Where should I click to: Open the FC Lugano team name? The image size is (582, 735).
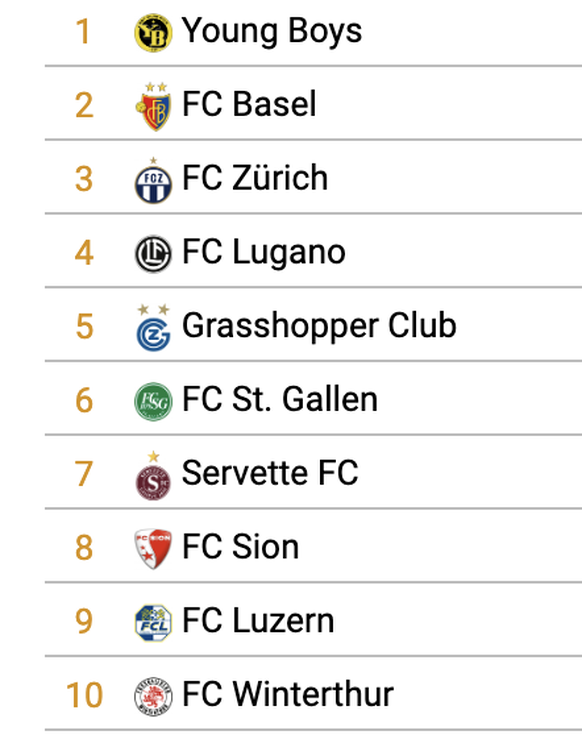[264, 253]
